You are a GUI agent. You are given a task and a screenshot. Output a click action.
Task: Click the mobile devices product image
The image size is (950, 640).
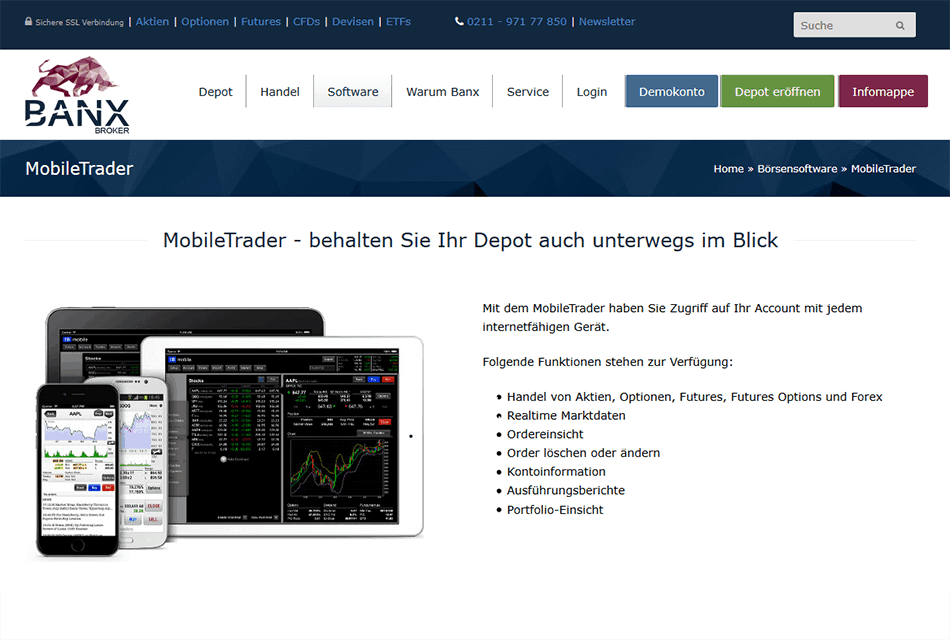[x=229, y=432]
